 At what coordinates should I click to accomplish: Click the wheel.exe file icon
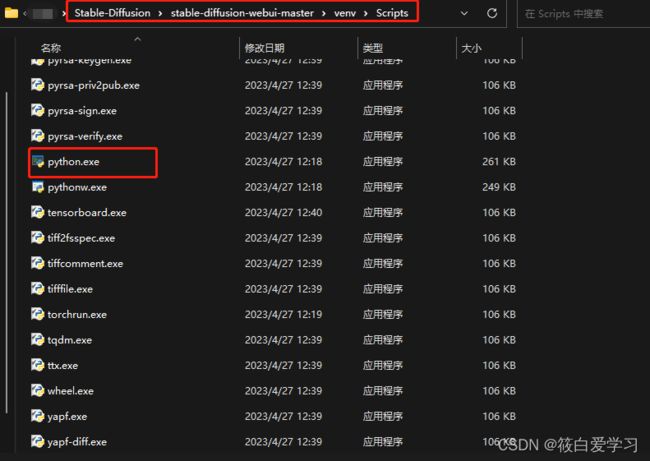38,391
